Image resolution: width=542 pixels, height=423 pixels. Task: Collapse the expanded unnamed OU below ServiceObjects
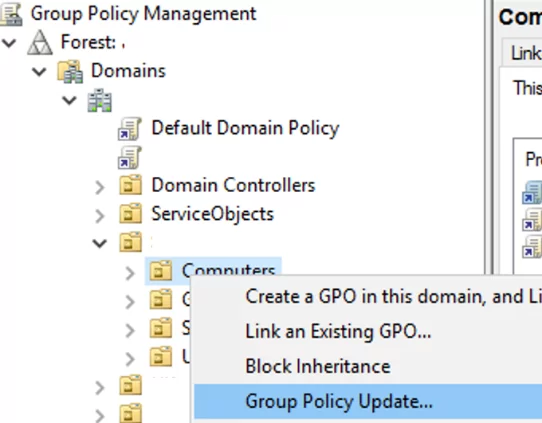click(100, 244)
